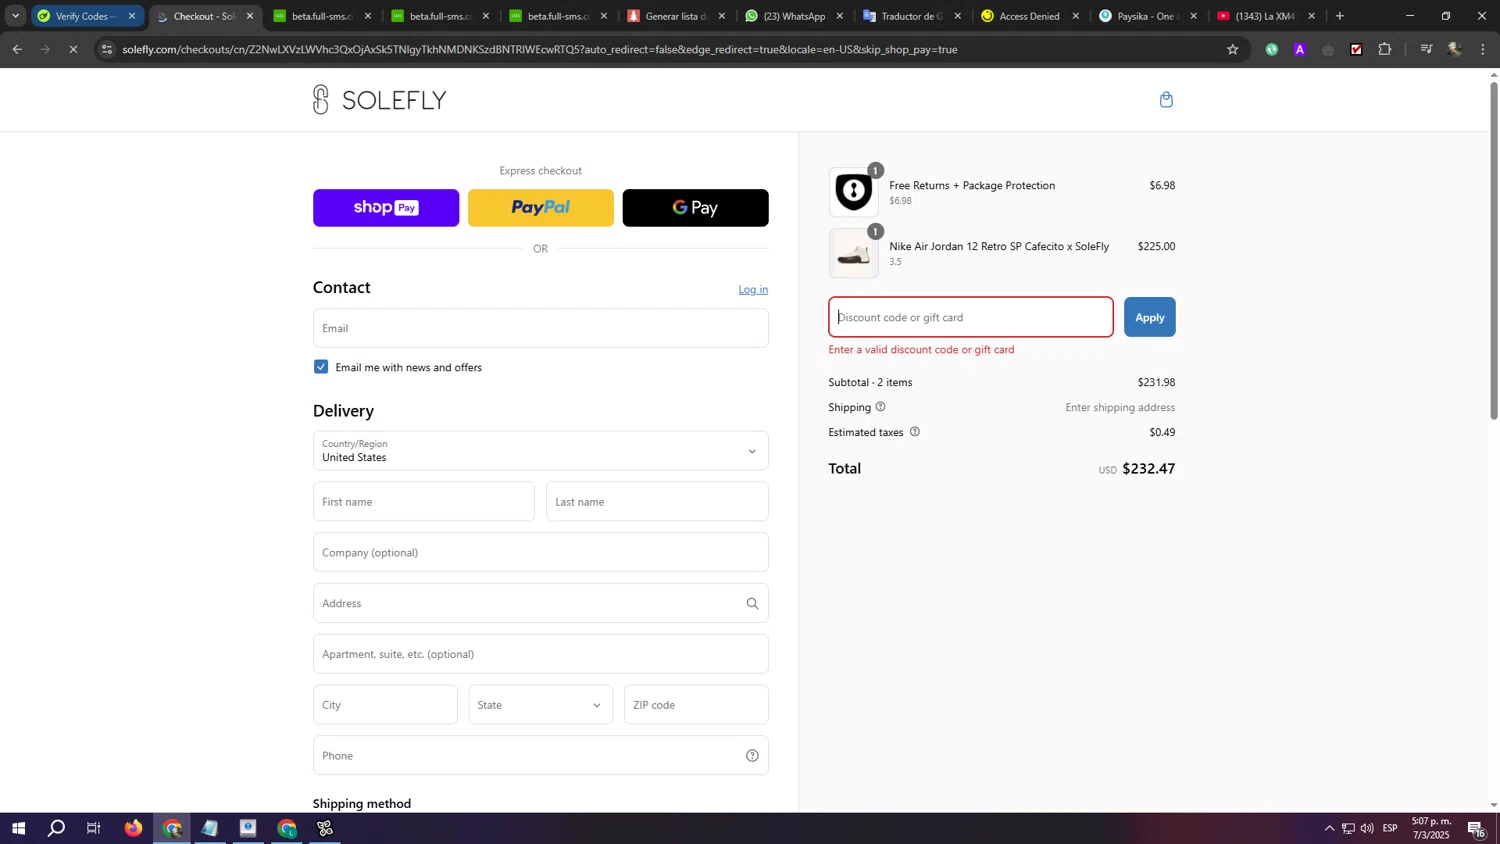Viewport: 1500px width, 844px height.
Task: Pay with Google Pay button
Action: coord(695,208)
